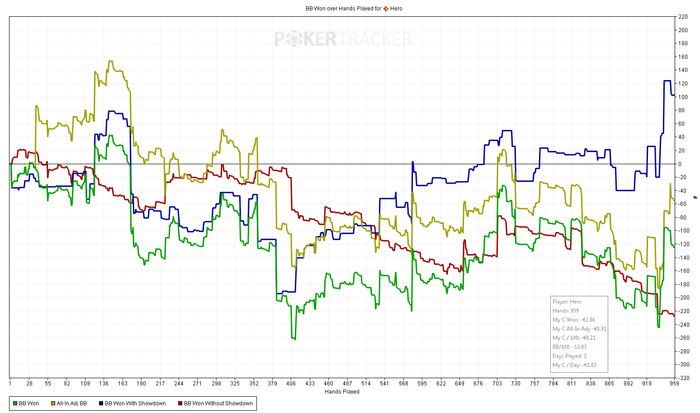
Task: Click the 'Hands: 959' line in the info box
Action: point(566,311)
